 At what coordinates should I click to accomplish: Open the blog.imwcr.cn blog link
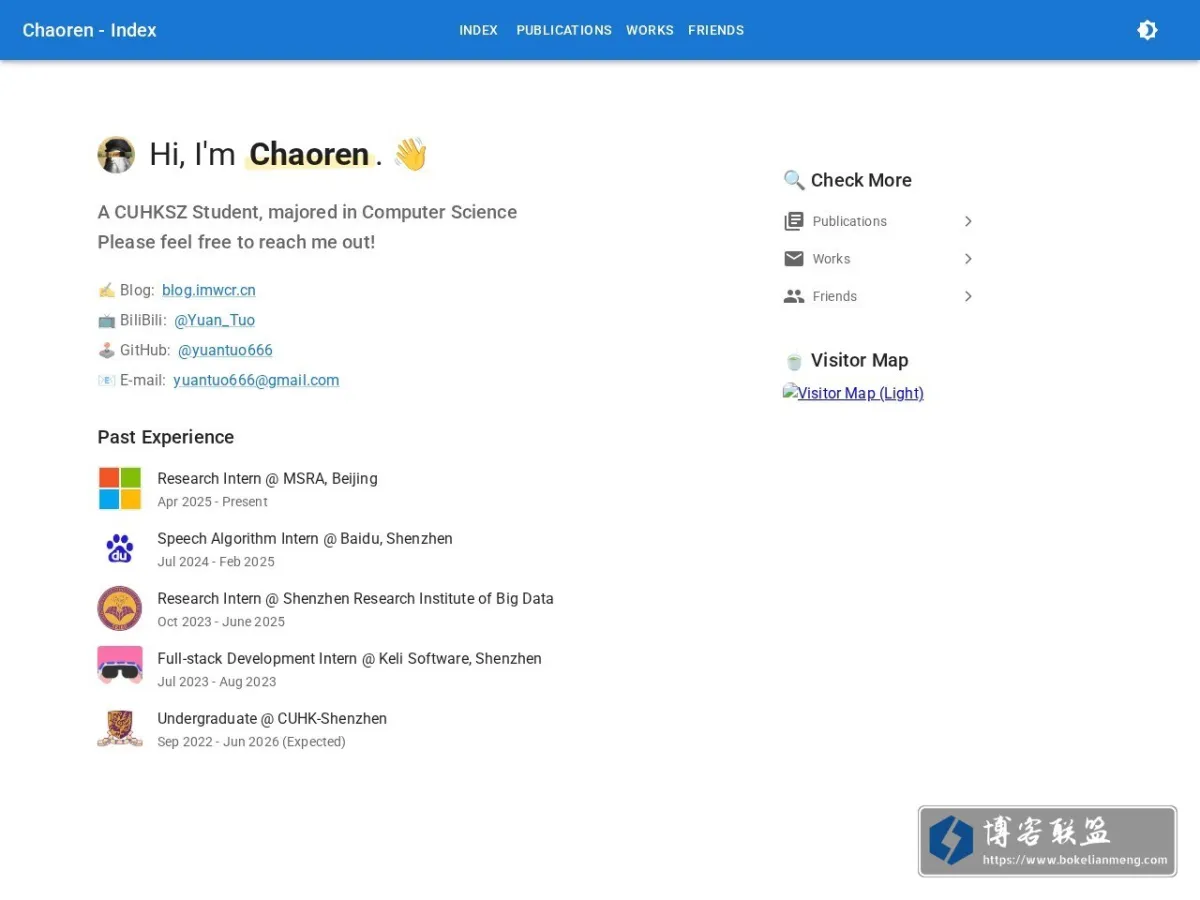(209, 290)
